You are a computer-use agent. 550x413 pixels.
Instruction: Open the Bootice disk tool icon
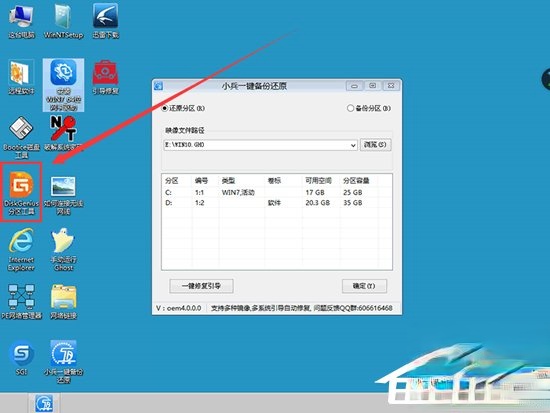click(x=21, y=138)
